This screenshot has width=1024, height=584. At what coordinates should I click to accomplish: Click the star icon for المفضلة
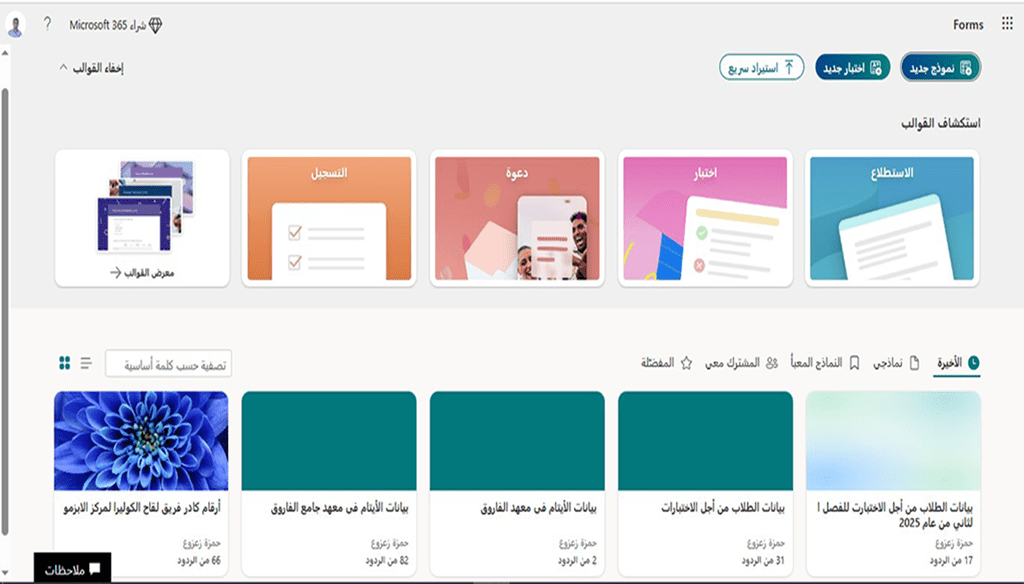point(686,363)
